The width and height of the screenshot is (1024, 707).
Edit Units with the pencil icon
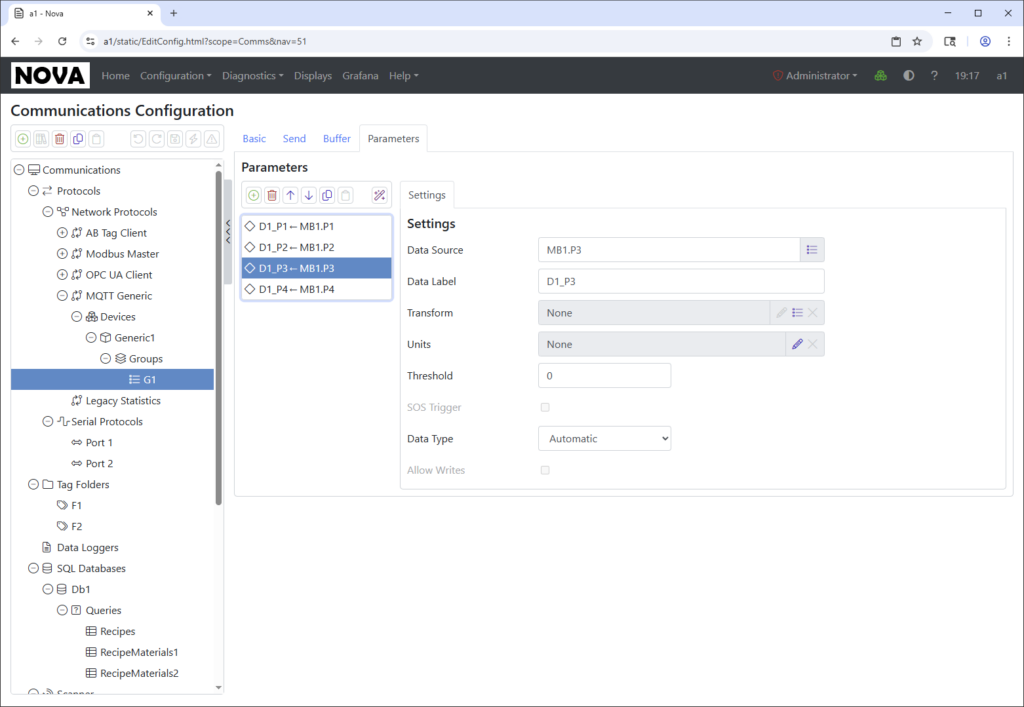(797, 344)
